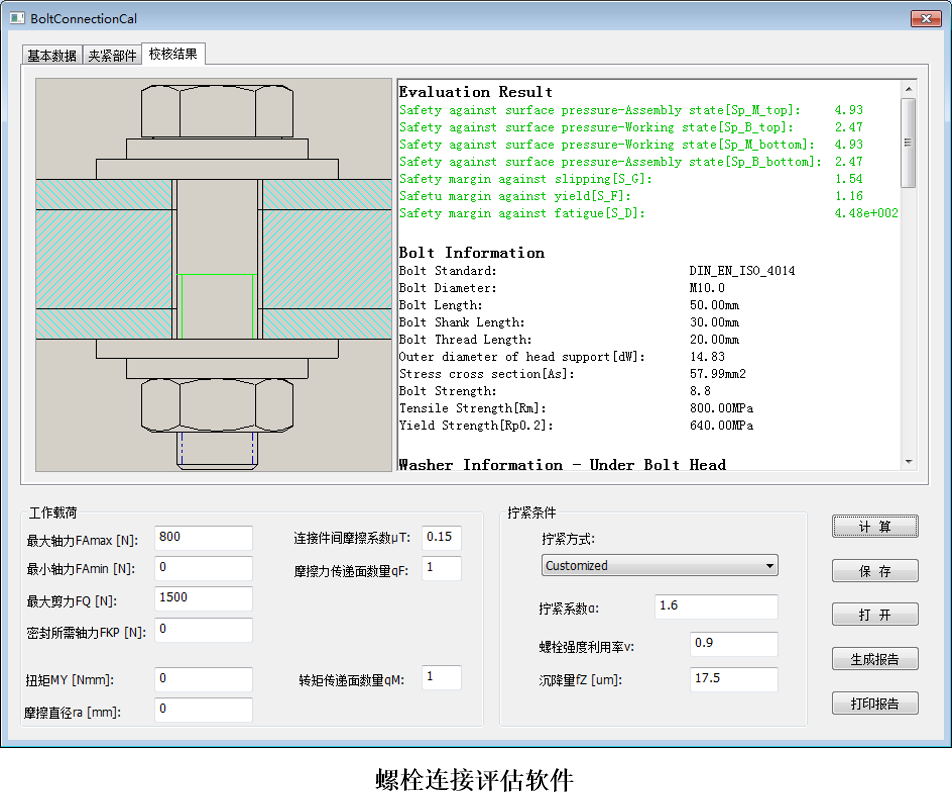Click the 'Evaluation Result' heading
Screen dimensions: 952x808
click(475, 92)
